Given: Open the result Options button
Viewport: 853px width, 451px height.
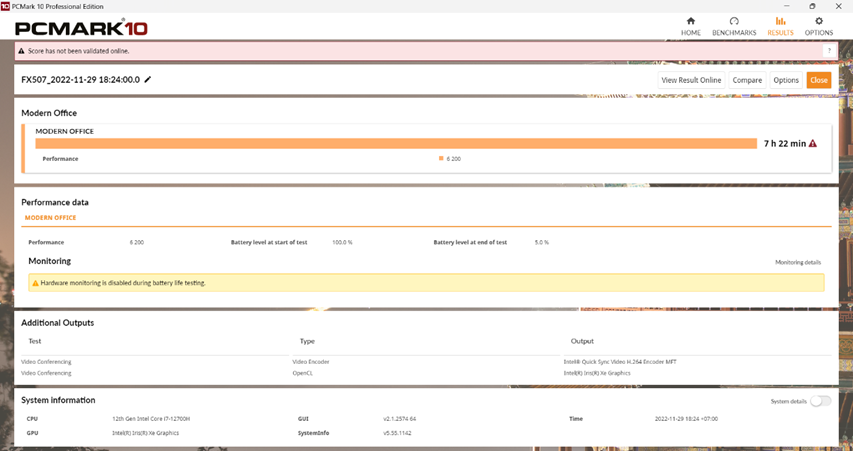Looking at the screenshot, I should (x=786, y=80).
